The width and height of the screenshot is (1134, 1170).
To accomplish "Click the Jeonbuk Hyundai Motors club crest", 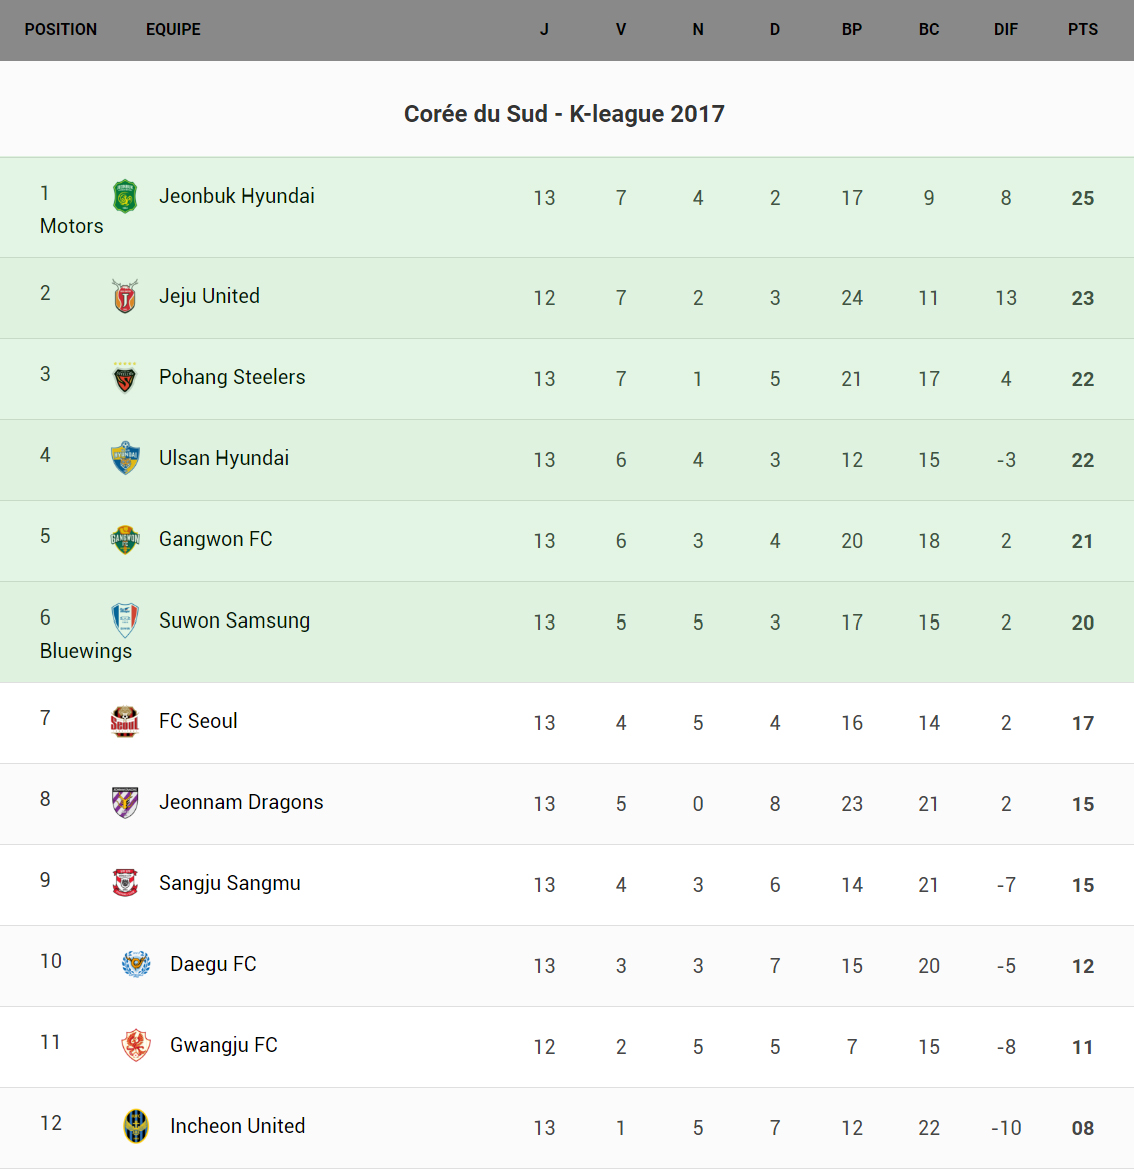I will coord(125,197).
